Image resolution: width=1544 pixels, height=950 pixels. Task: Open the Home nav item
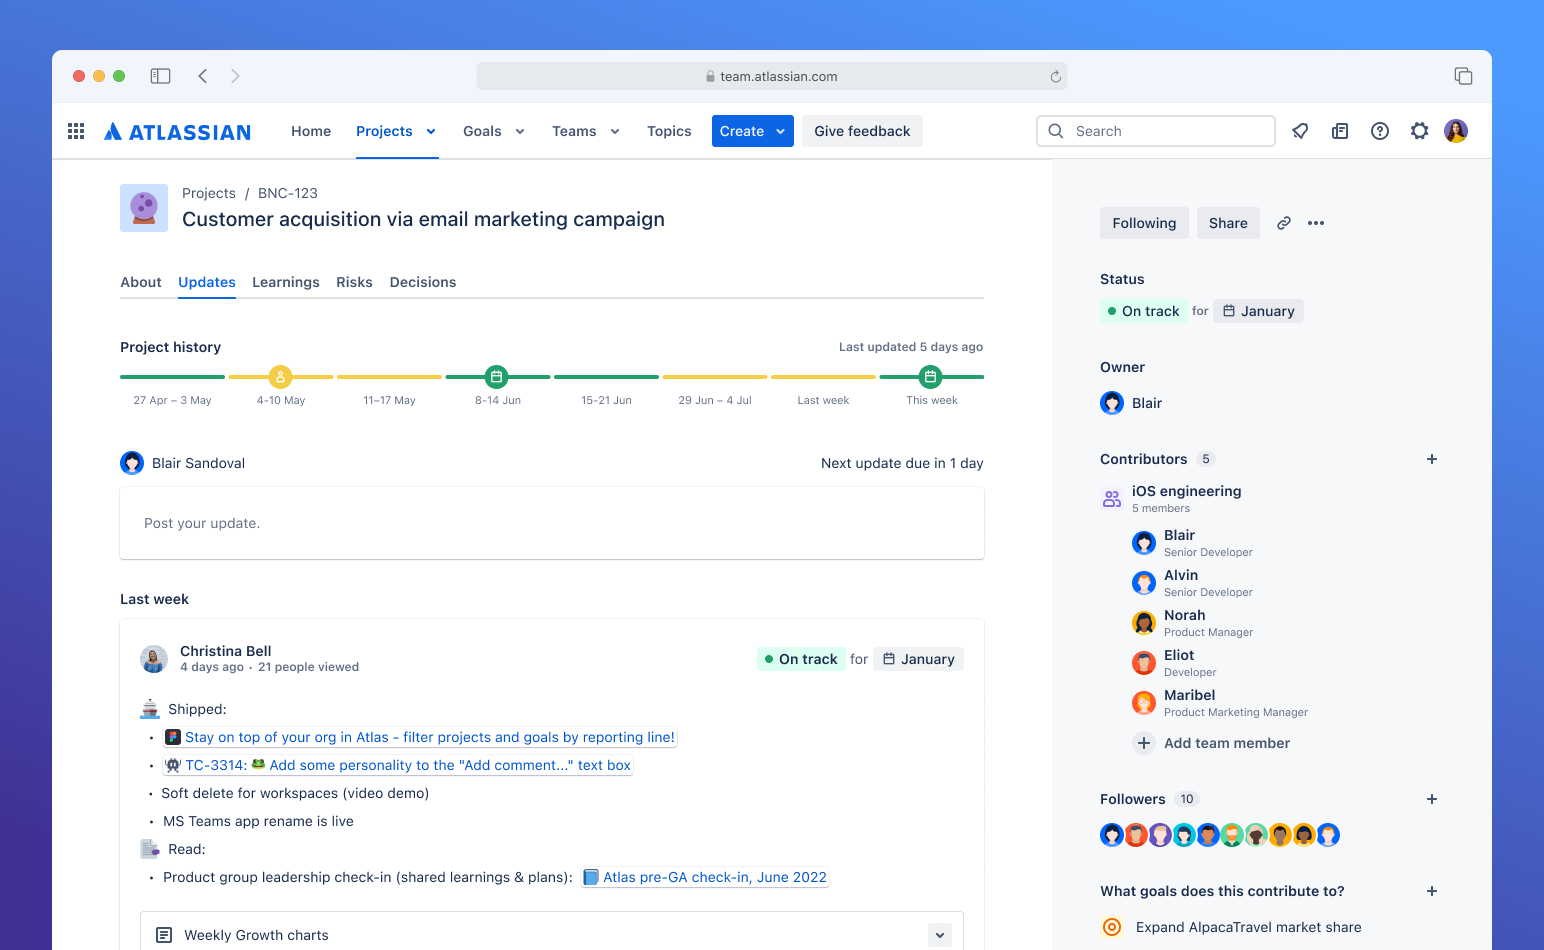pos(311,131)
